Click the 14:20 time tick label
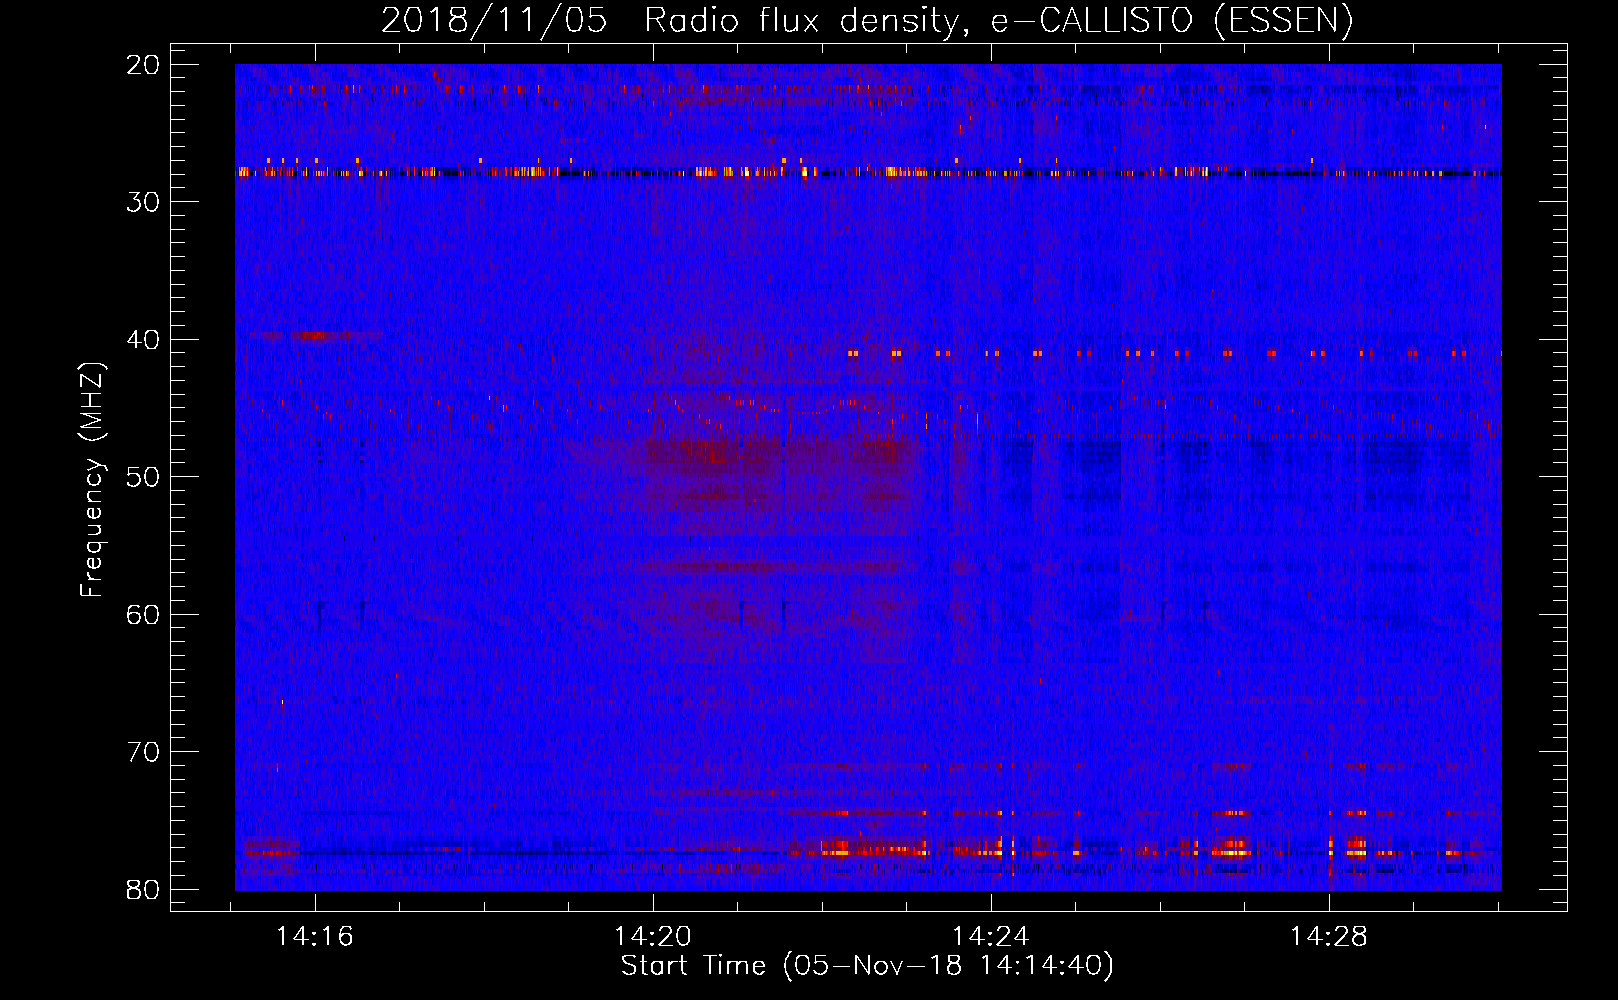Screen dimensions: 1618x1000 click(x=653, y=937)
